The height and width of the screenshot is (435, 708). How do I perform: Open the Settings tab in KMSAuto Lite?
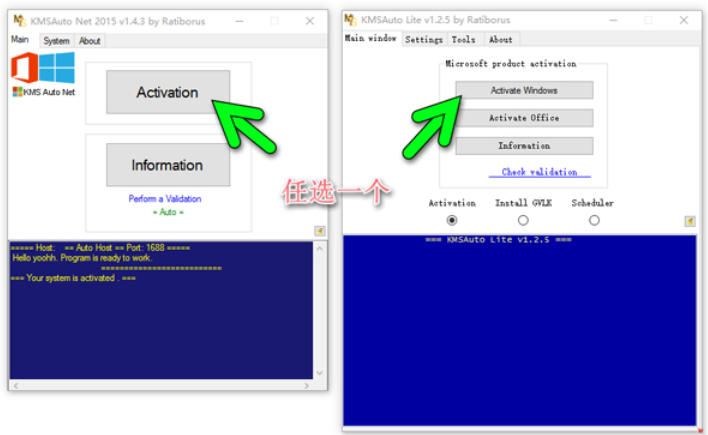pyautogui.click(x=424, y=40)
